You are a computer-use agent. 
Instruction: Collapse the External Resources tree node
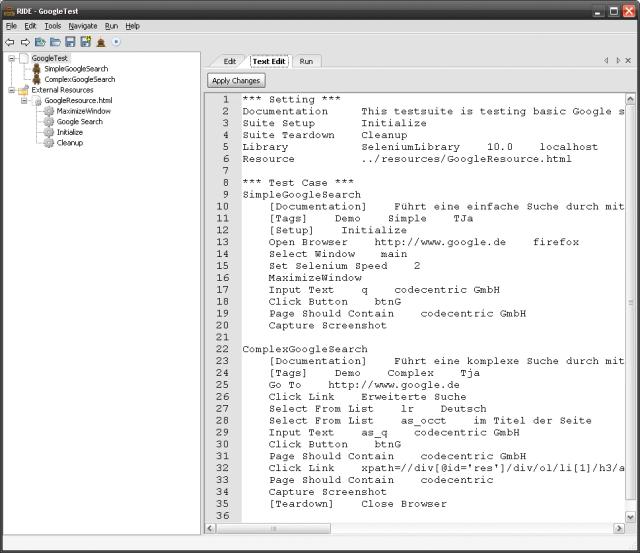[x=11, y=90]
